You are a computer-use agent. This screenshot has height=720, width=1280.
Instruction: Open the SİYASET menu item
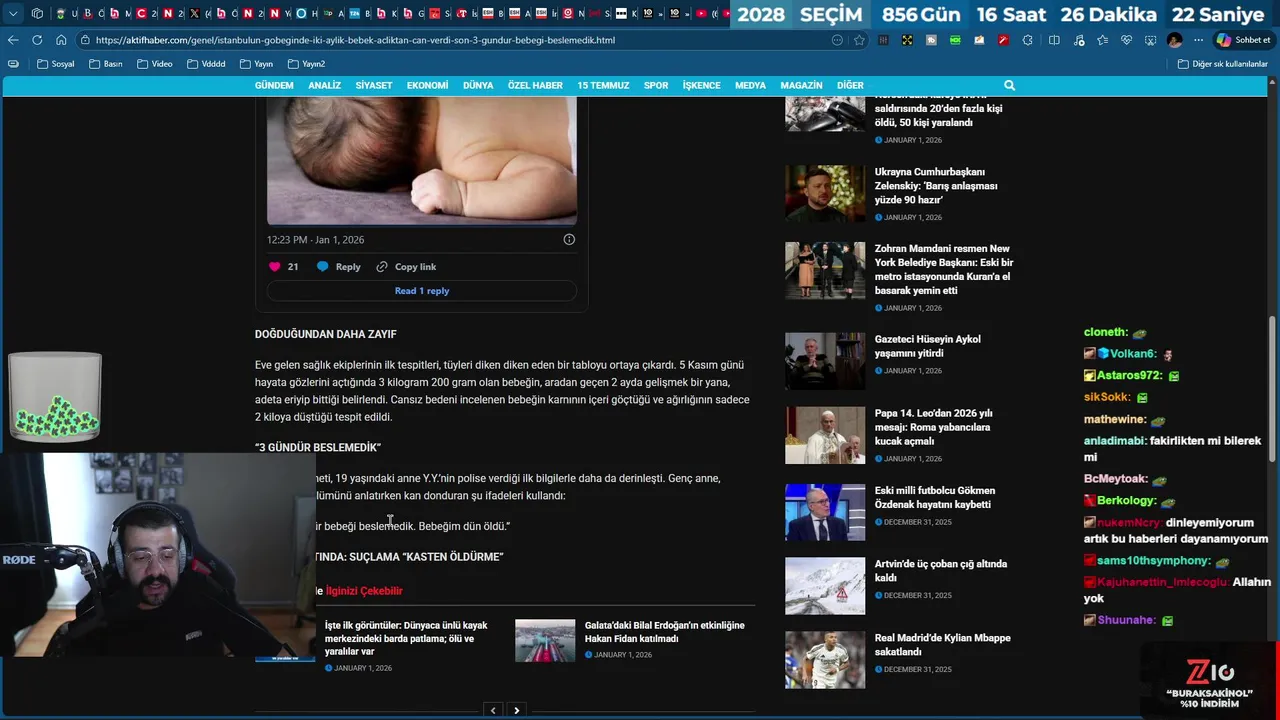[374, 86]
